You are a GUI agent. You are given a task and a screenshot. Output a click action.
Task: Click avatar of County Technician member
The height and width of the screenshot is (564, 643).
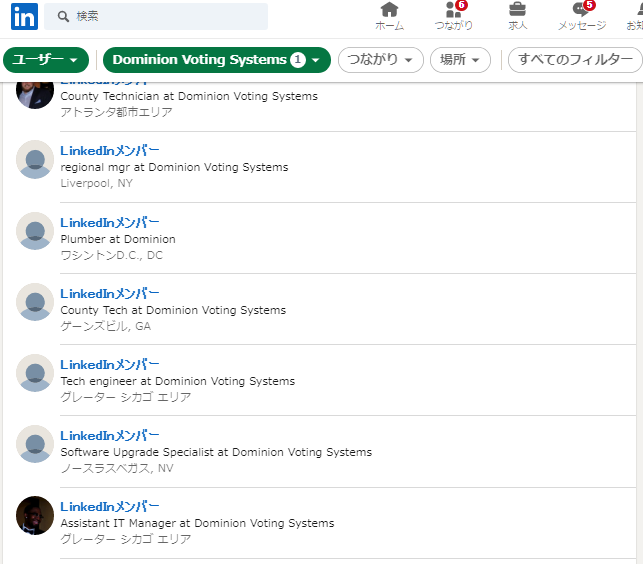point(35,95)
